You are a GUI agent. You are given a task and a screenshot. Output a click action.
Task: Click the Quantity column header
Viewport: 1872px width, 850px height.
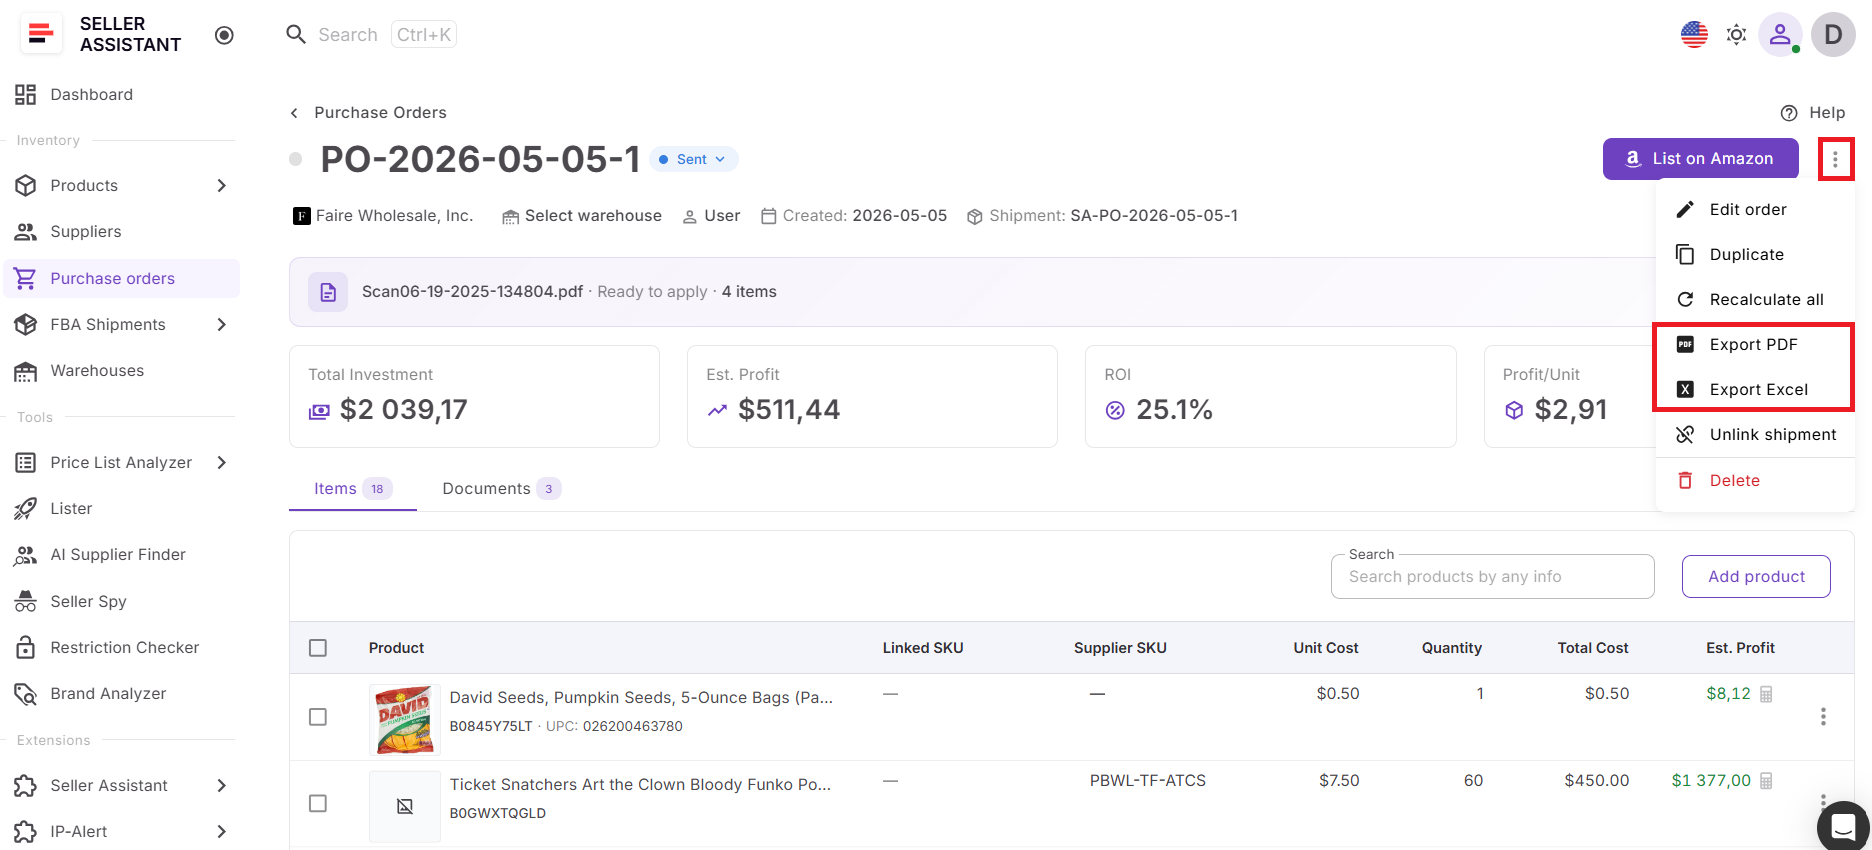(x=1452, y=648)
